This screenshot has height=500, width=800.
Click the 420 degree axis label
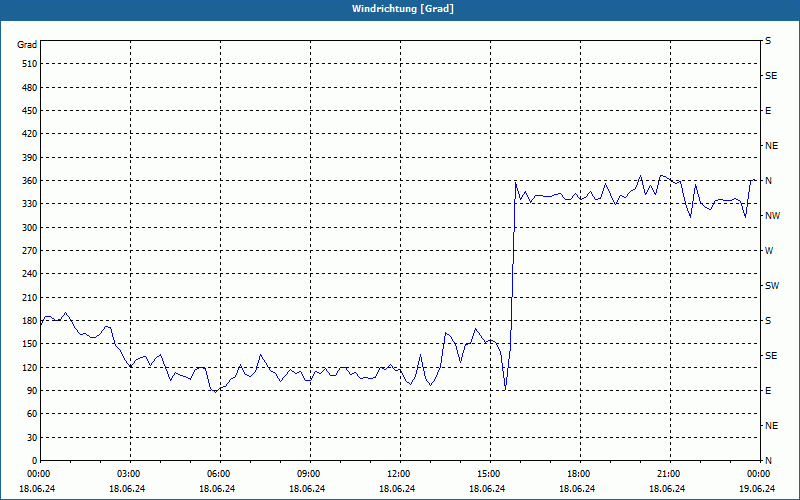coord(30,134)
